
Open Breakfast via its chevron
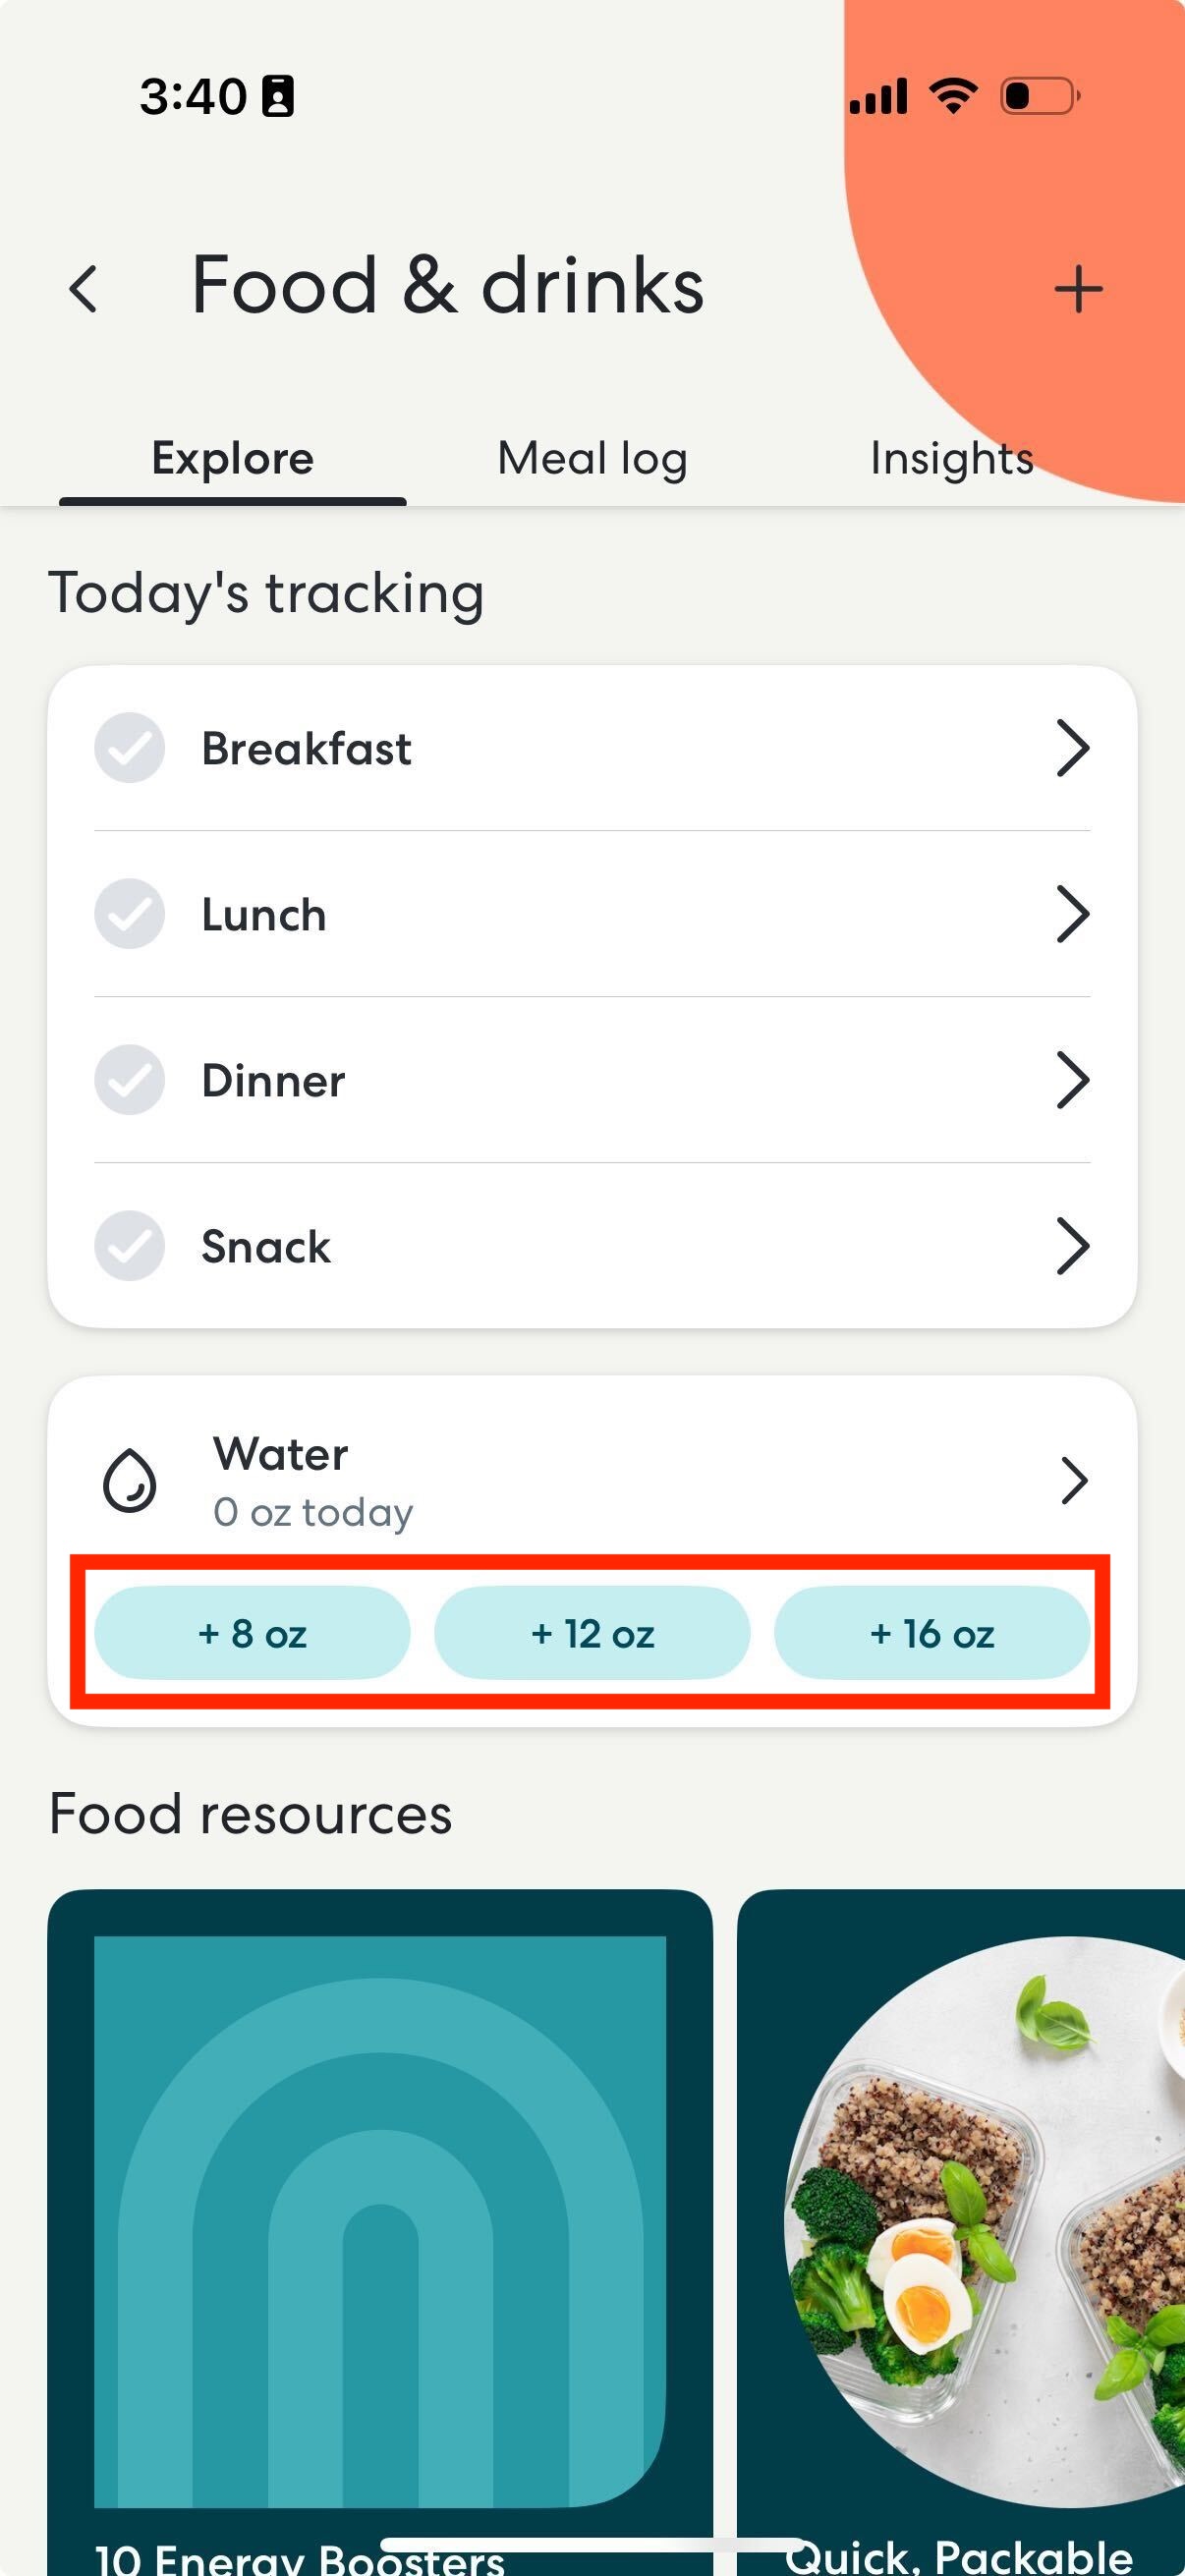[x=1073, y=748]
